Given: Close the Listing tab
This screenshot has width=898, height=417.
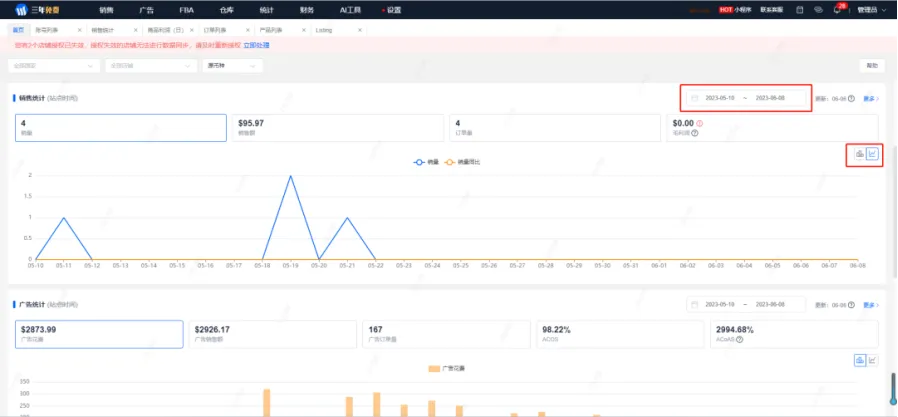Looking at the screenshot, I should (360, 30).
